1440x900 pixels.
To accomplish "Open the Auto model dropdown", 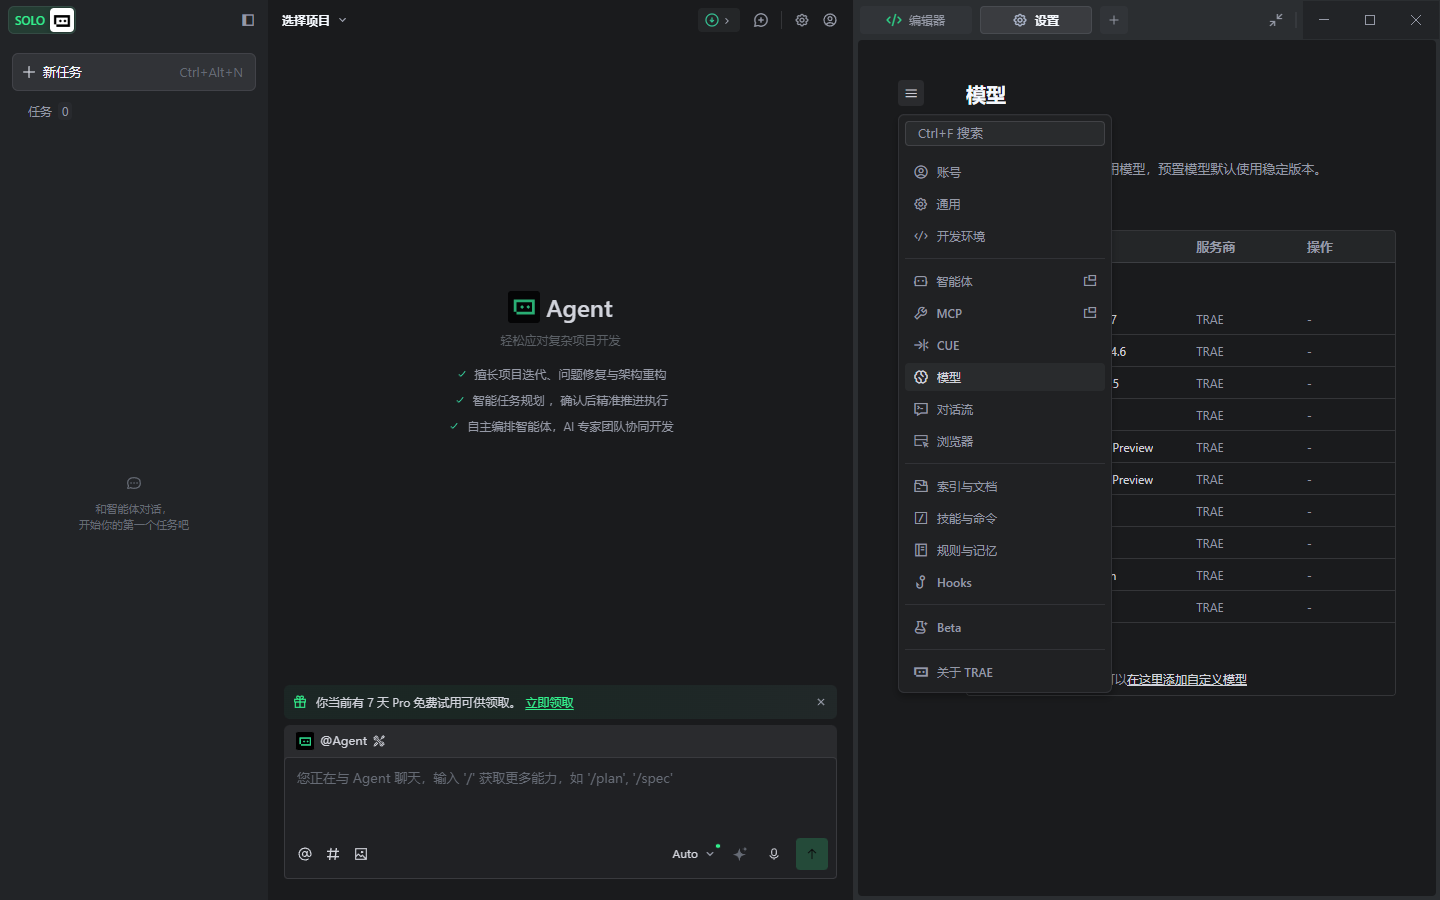I will coord(693,854).
